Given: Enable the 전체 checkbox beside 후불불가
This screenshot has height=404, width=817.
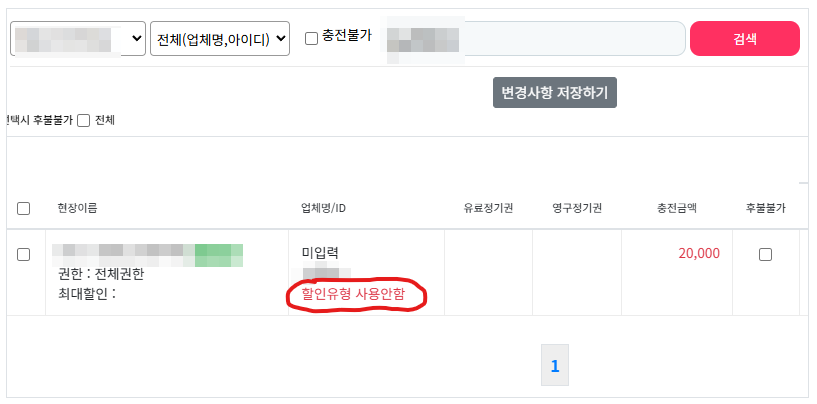Looking at the screenshot, I should tap(84, 120).
